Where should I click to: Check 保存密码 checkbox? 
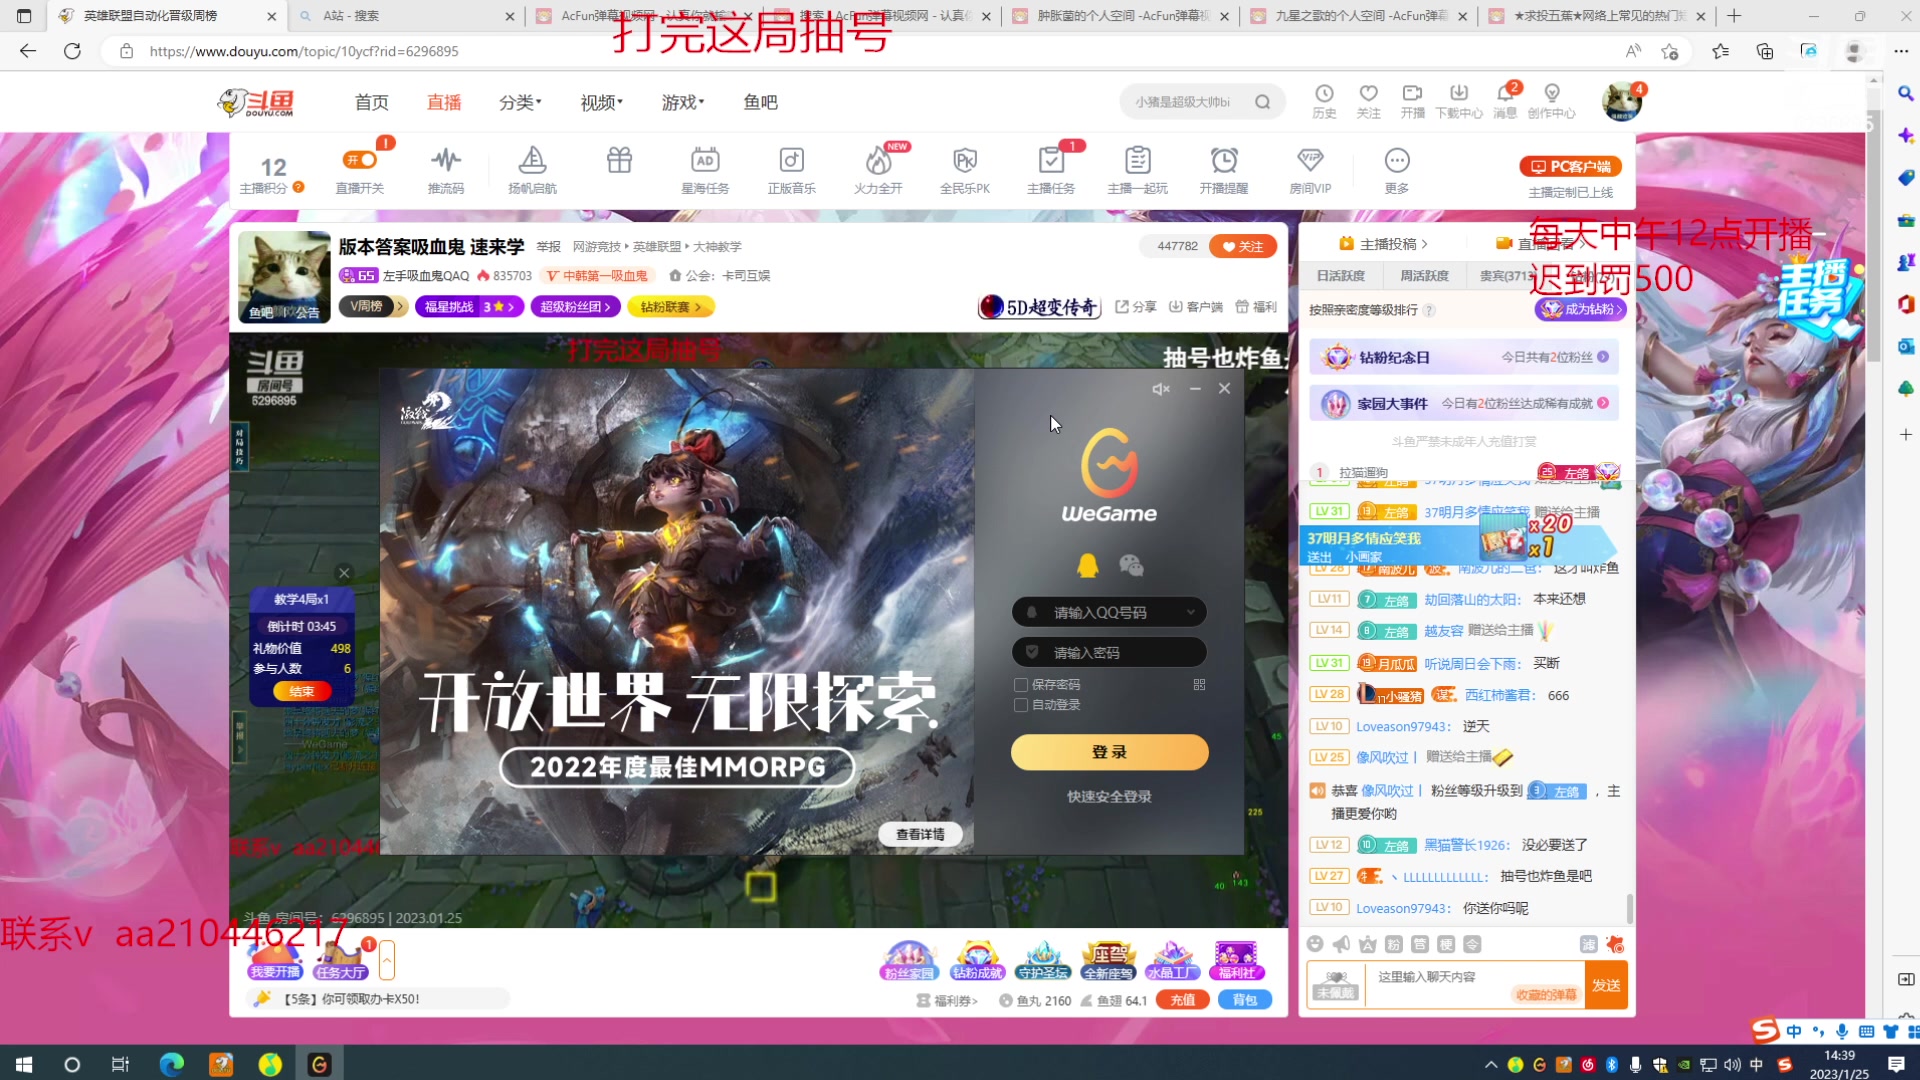pyautogui.click(x=1021, y=685)
